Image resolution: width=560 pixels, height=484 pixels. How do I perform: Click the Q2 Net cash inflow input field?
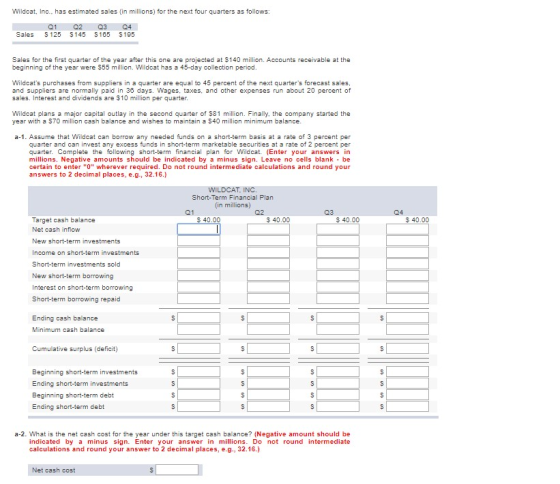[268, 229]
